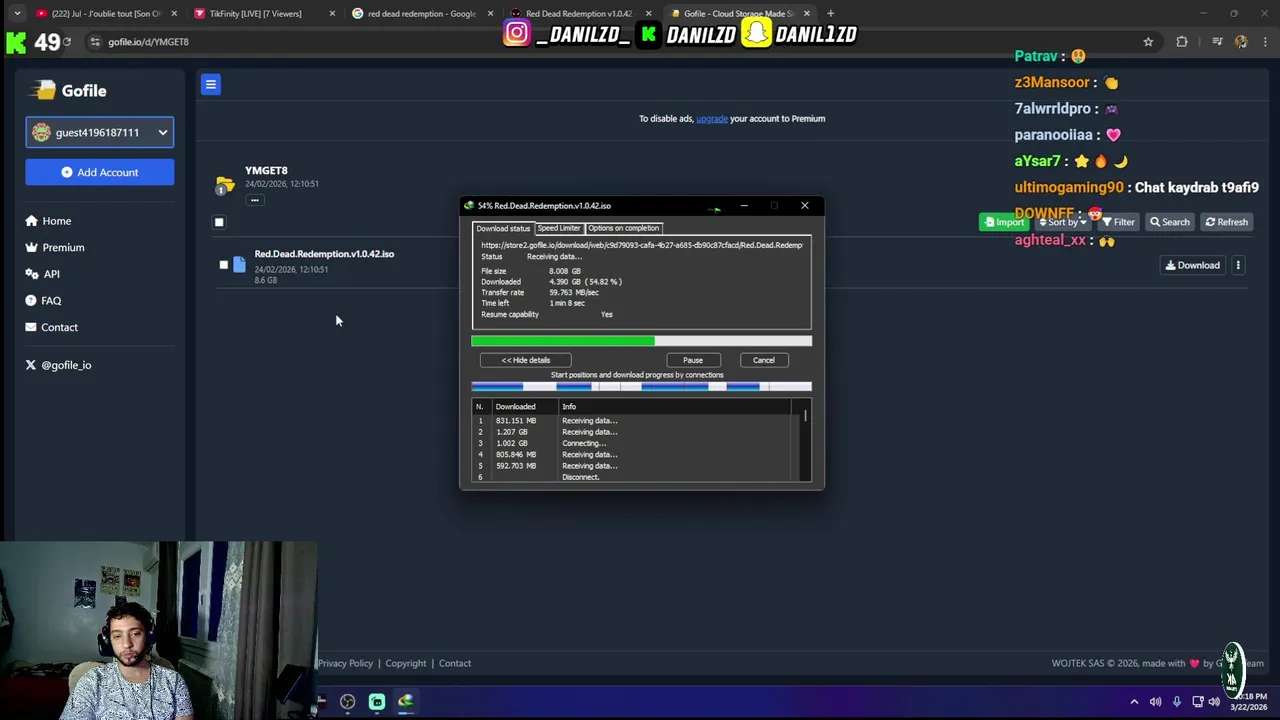Open the three-dot menu beside Download
1280x720 pixels.
(1238, 265)
